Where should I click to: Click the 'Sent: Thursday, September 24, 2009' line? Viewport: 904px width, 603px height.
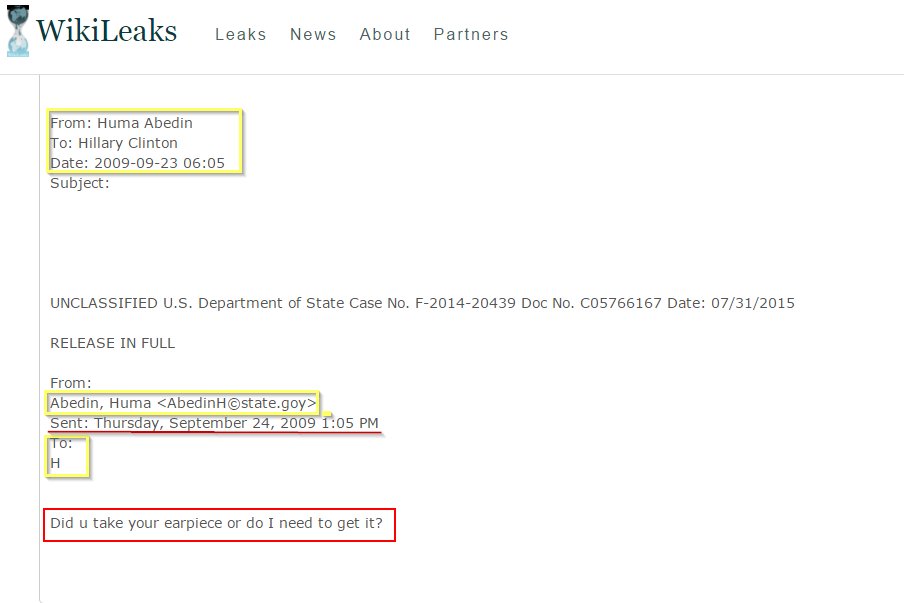214,423
